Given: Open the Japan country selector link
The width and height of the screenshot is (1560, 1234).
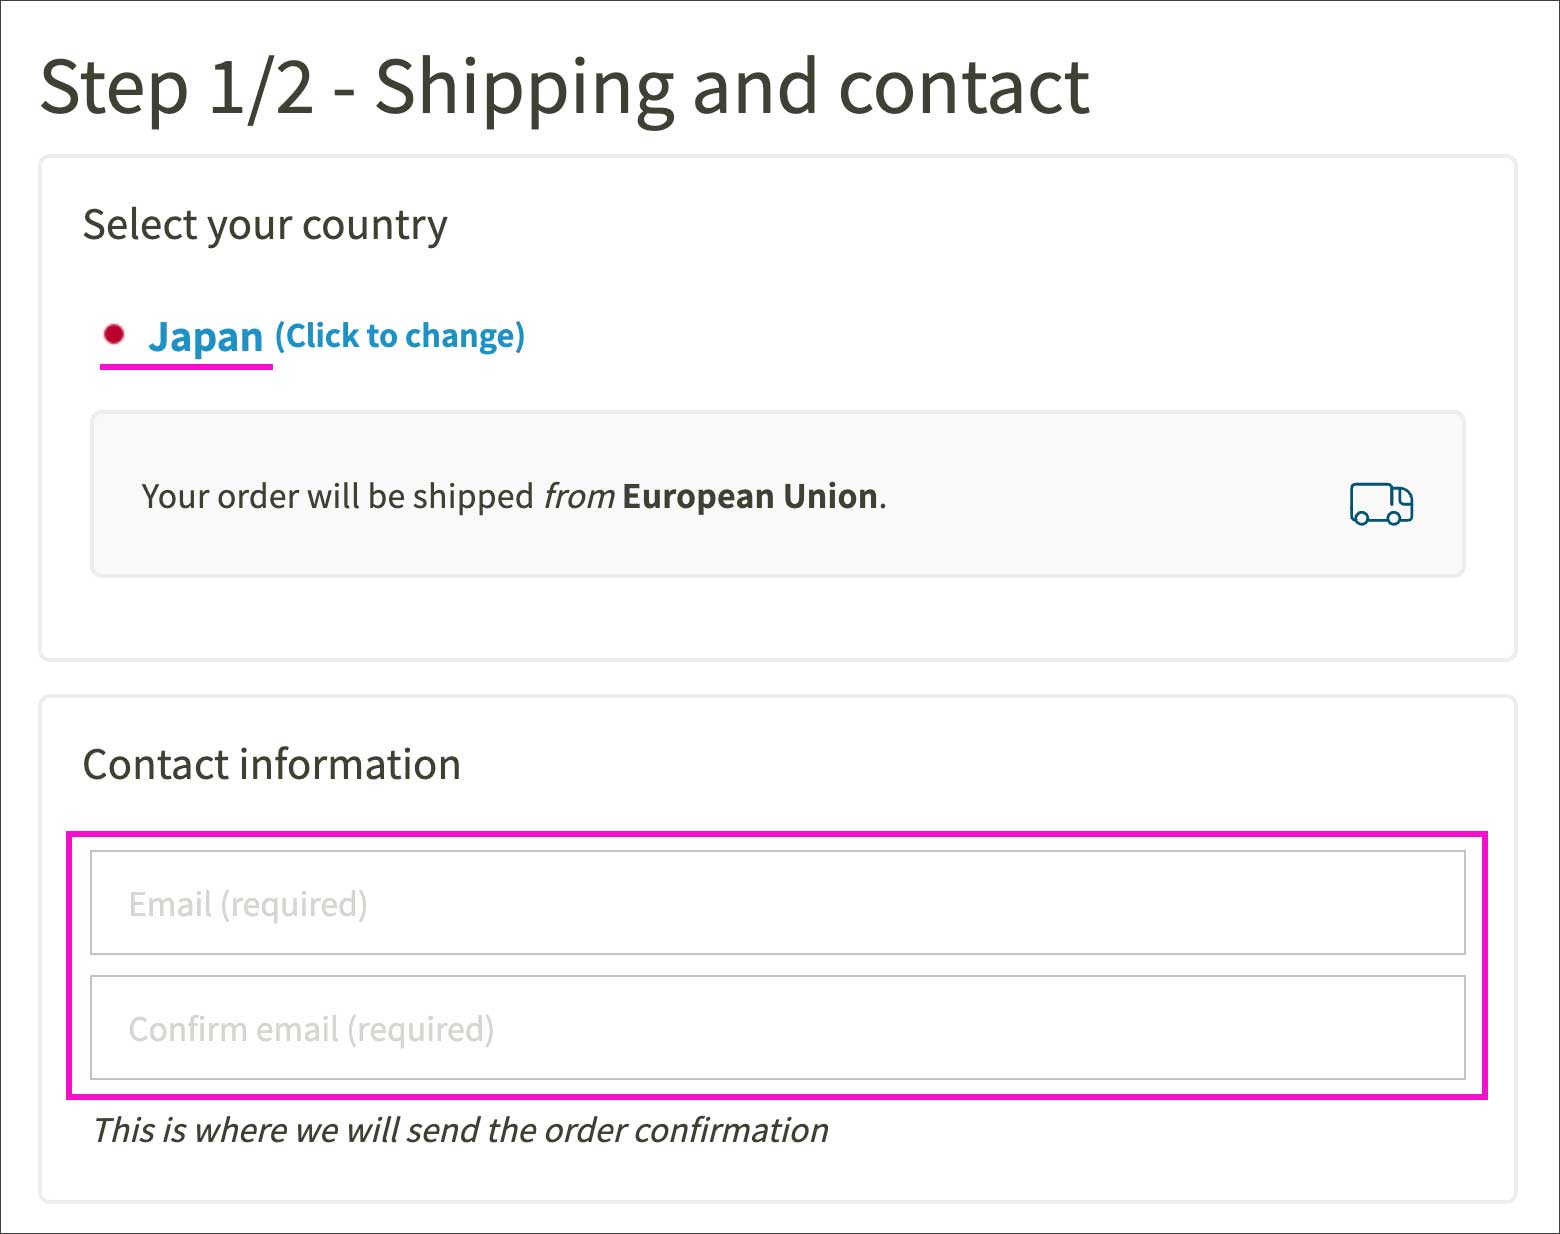Looking at the screenshot, I should [x=205, y=337].
